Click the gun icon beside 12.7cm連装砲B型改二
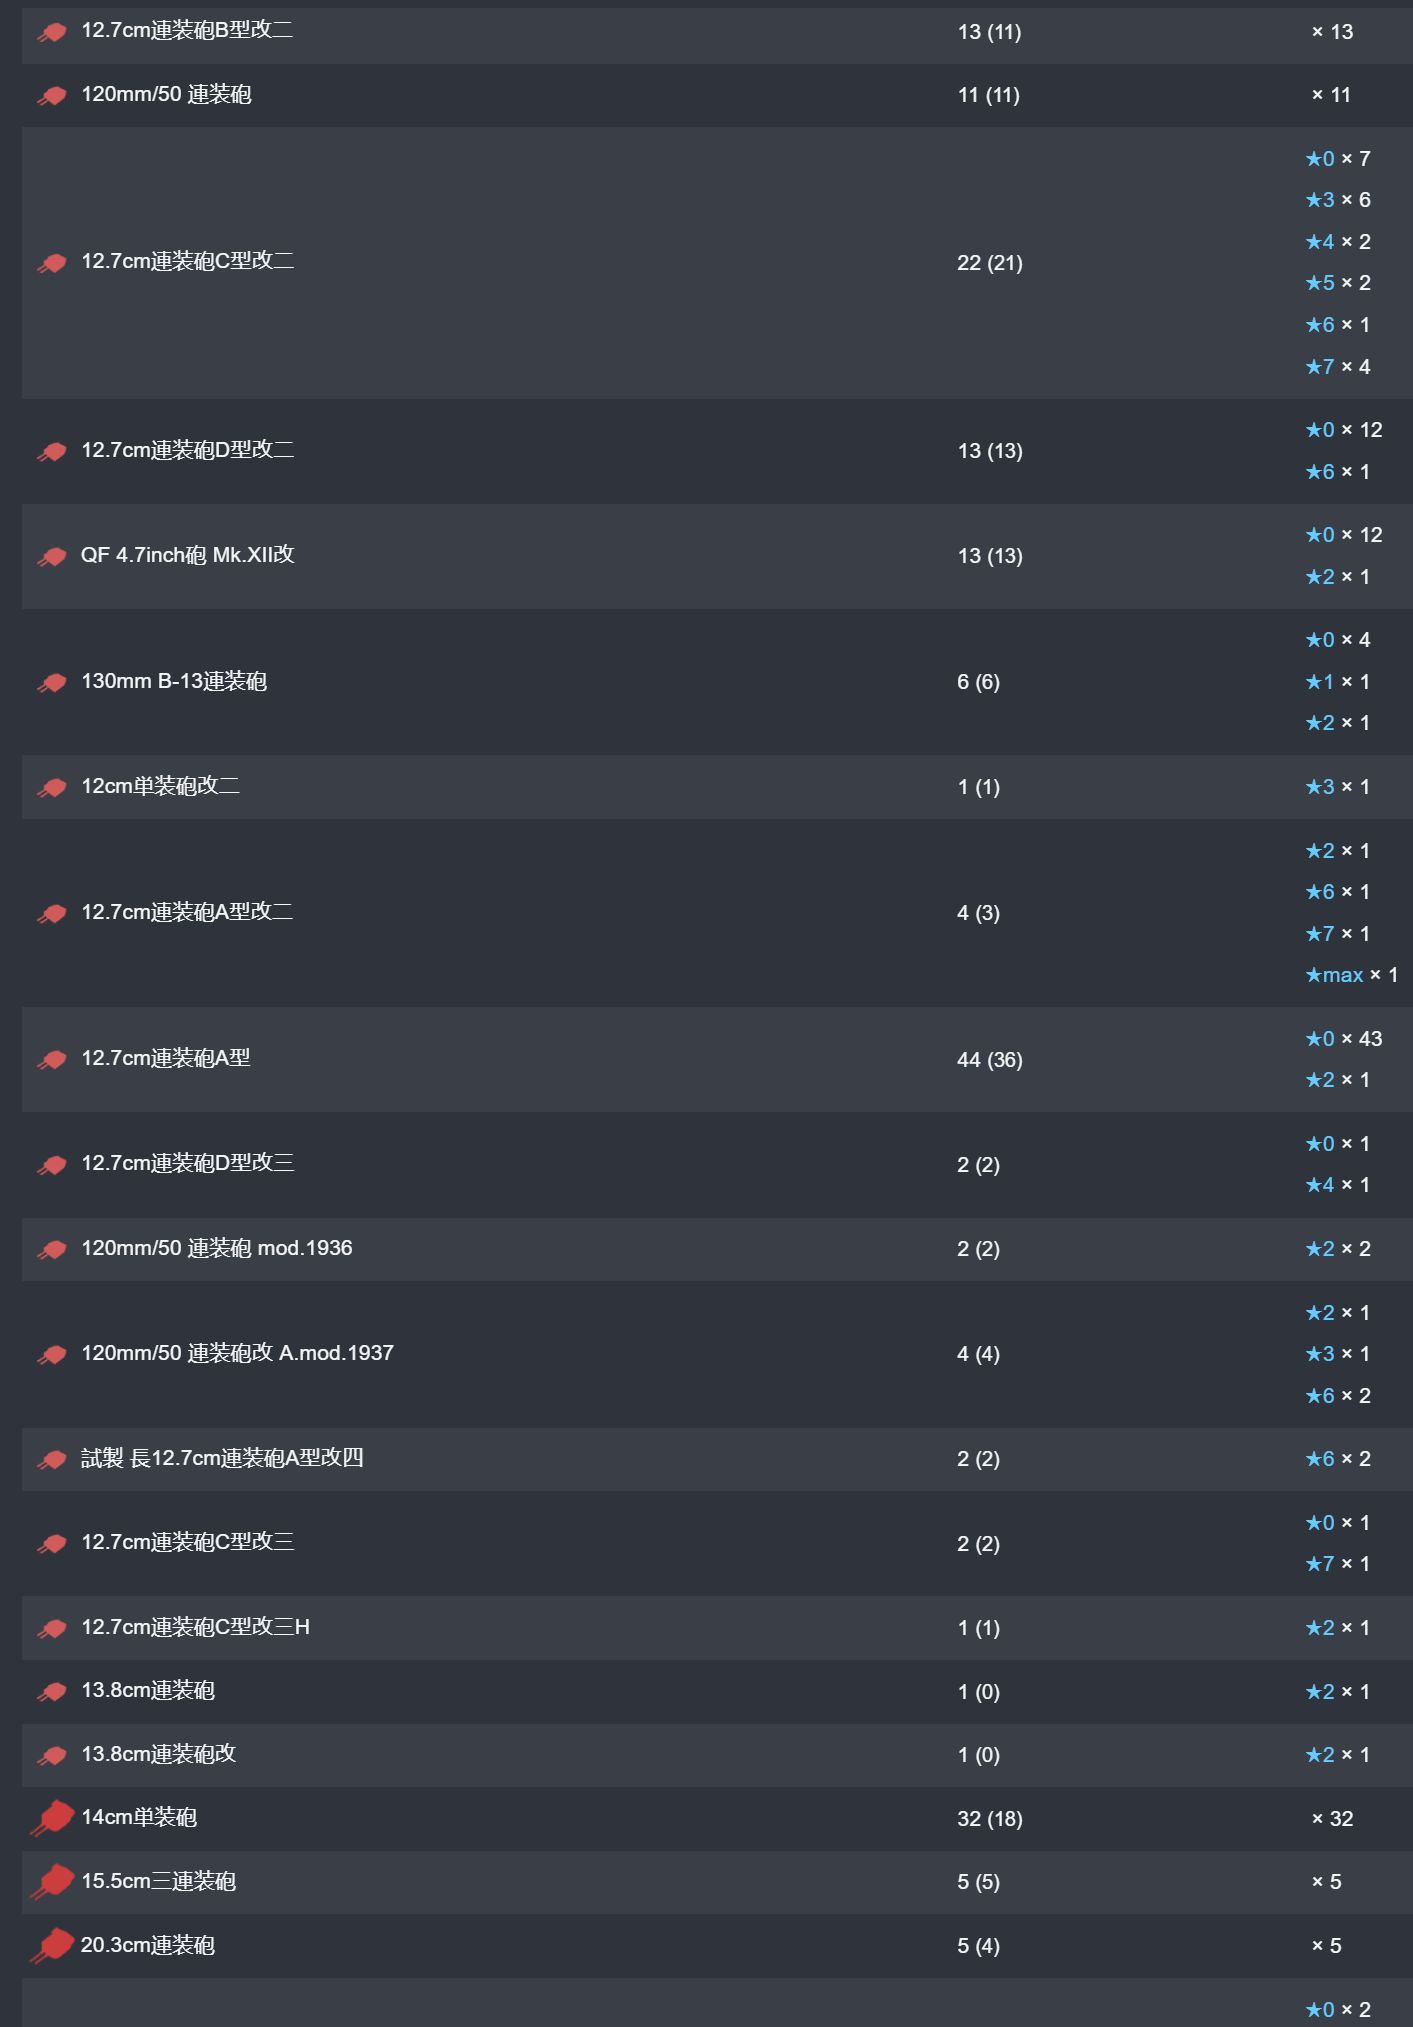The height and width of the screenshot is (2027, 1413). (52, 32)
